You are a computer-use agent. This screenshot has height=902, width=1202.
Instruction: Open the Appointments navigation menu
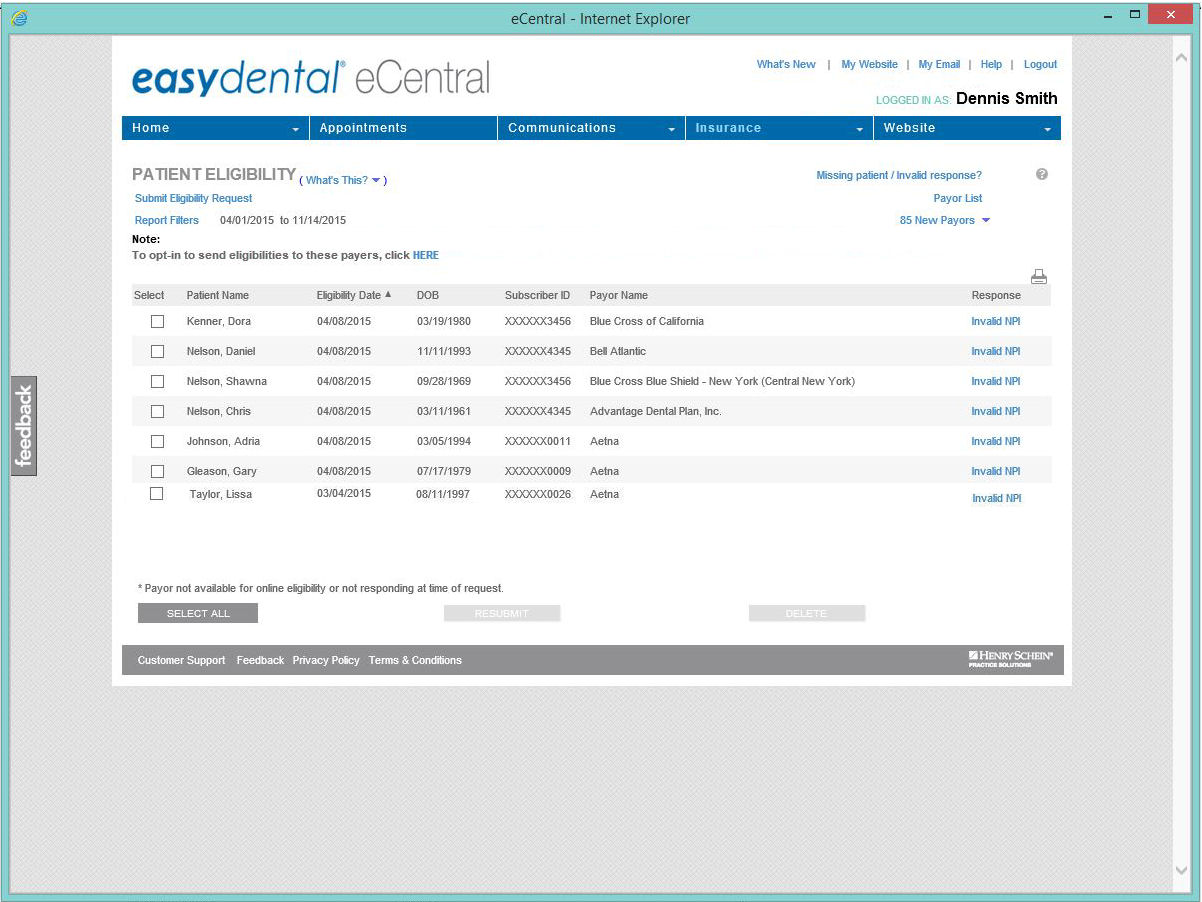click(403, 128)
